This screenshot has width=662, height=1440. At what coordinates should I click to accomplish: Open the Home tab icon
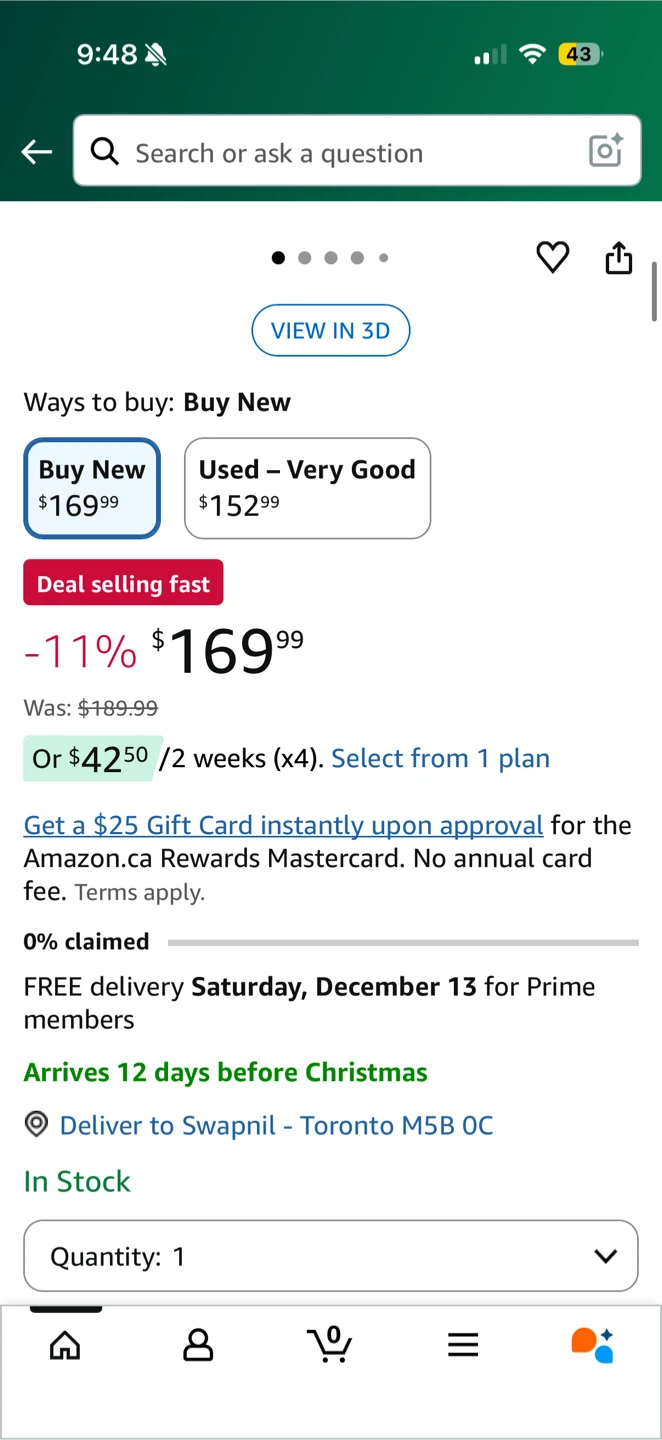(x=65, y=1345)
